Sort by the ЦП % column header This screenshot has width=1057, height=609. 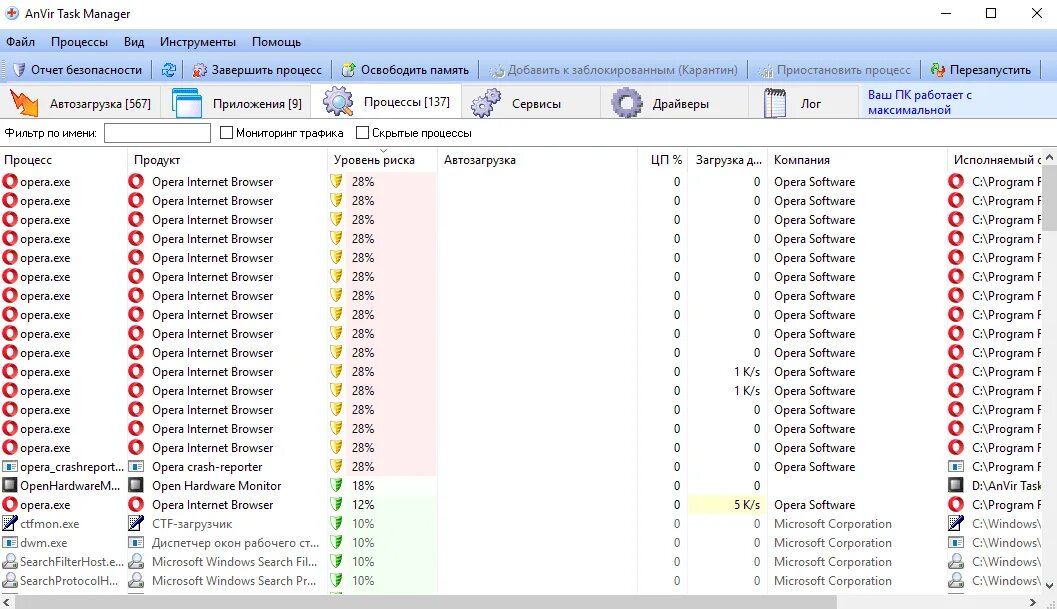pyautogui.click(x=664, y=160)
